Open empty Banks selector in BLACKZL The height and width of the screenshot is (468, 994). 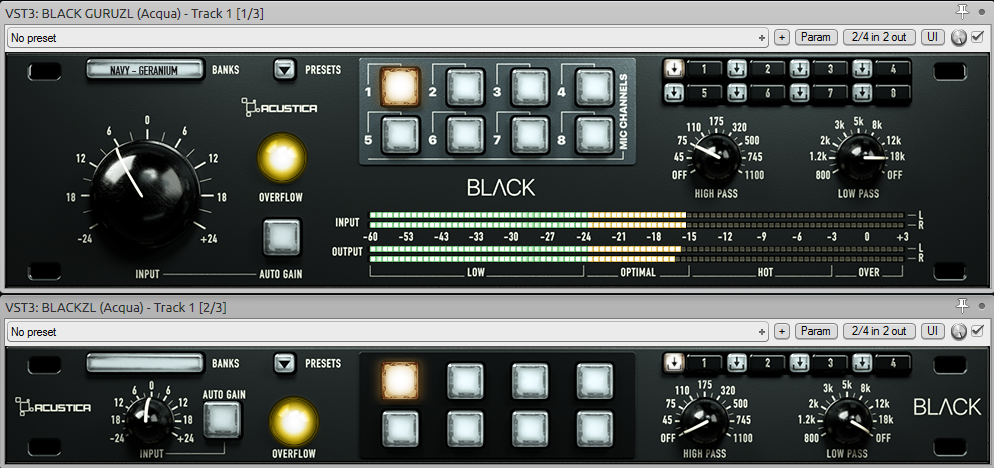point(145,363)
